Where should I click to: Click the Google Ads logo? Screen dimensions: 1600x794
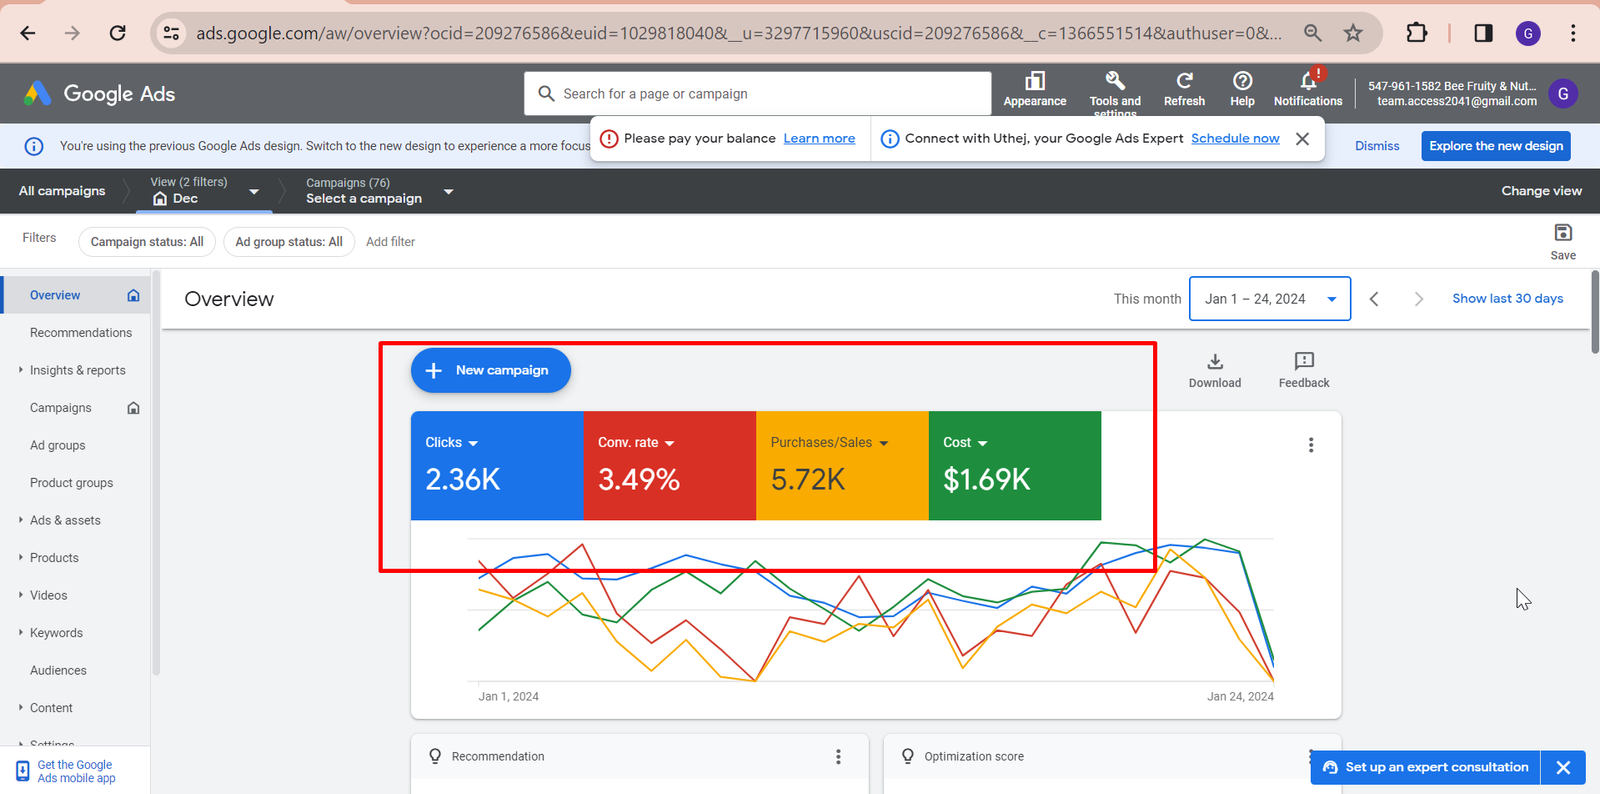[x=99, y=93]
